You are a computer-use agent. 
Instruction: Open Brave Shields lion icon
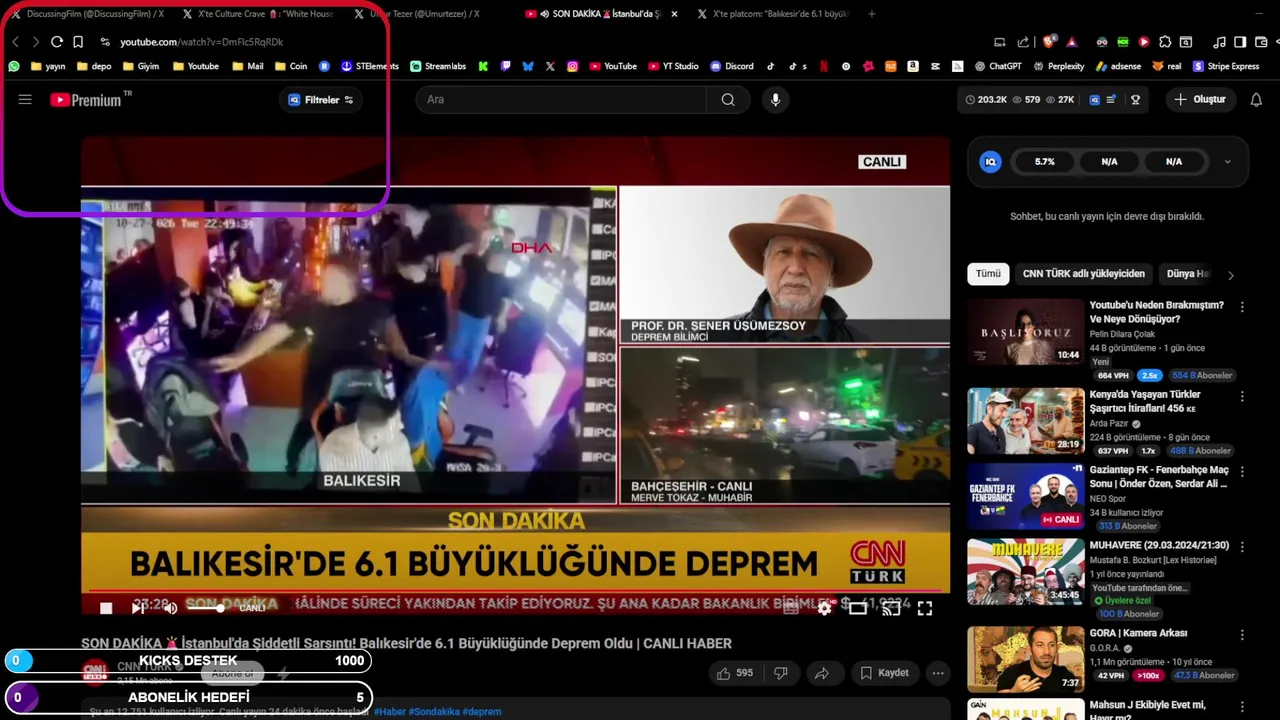(x=1049, y=41)
